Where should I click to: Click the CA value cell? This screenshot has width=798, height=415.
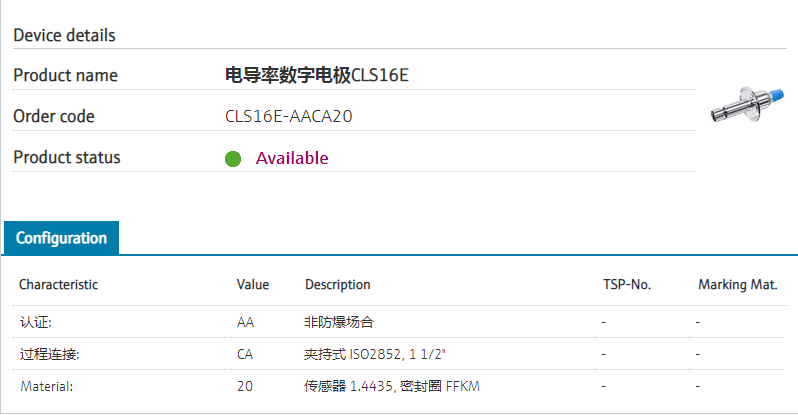pos(245,354)
